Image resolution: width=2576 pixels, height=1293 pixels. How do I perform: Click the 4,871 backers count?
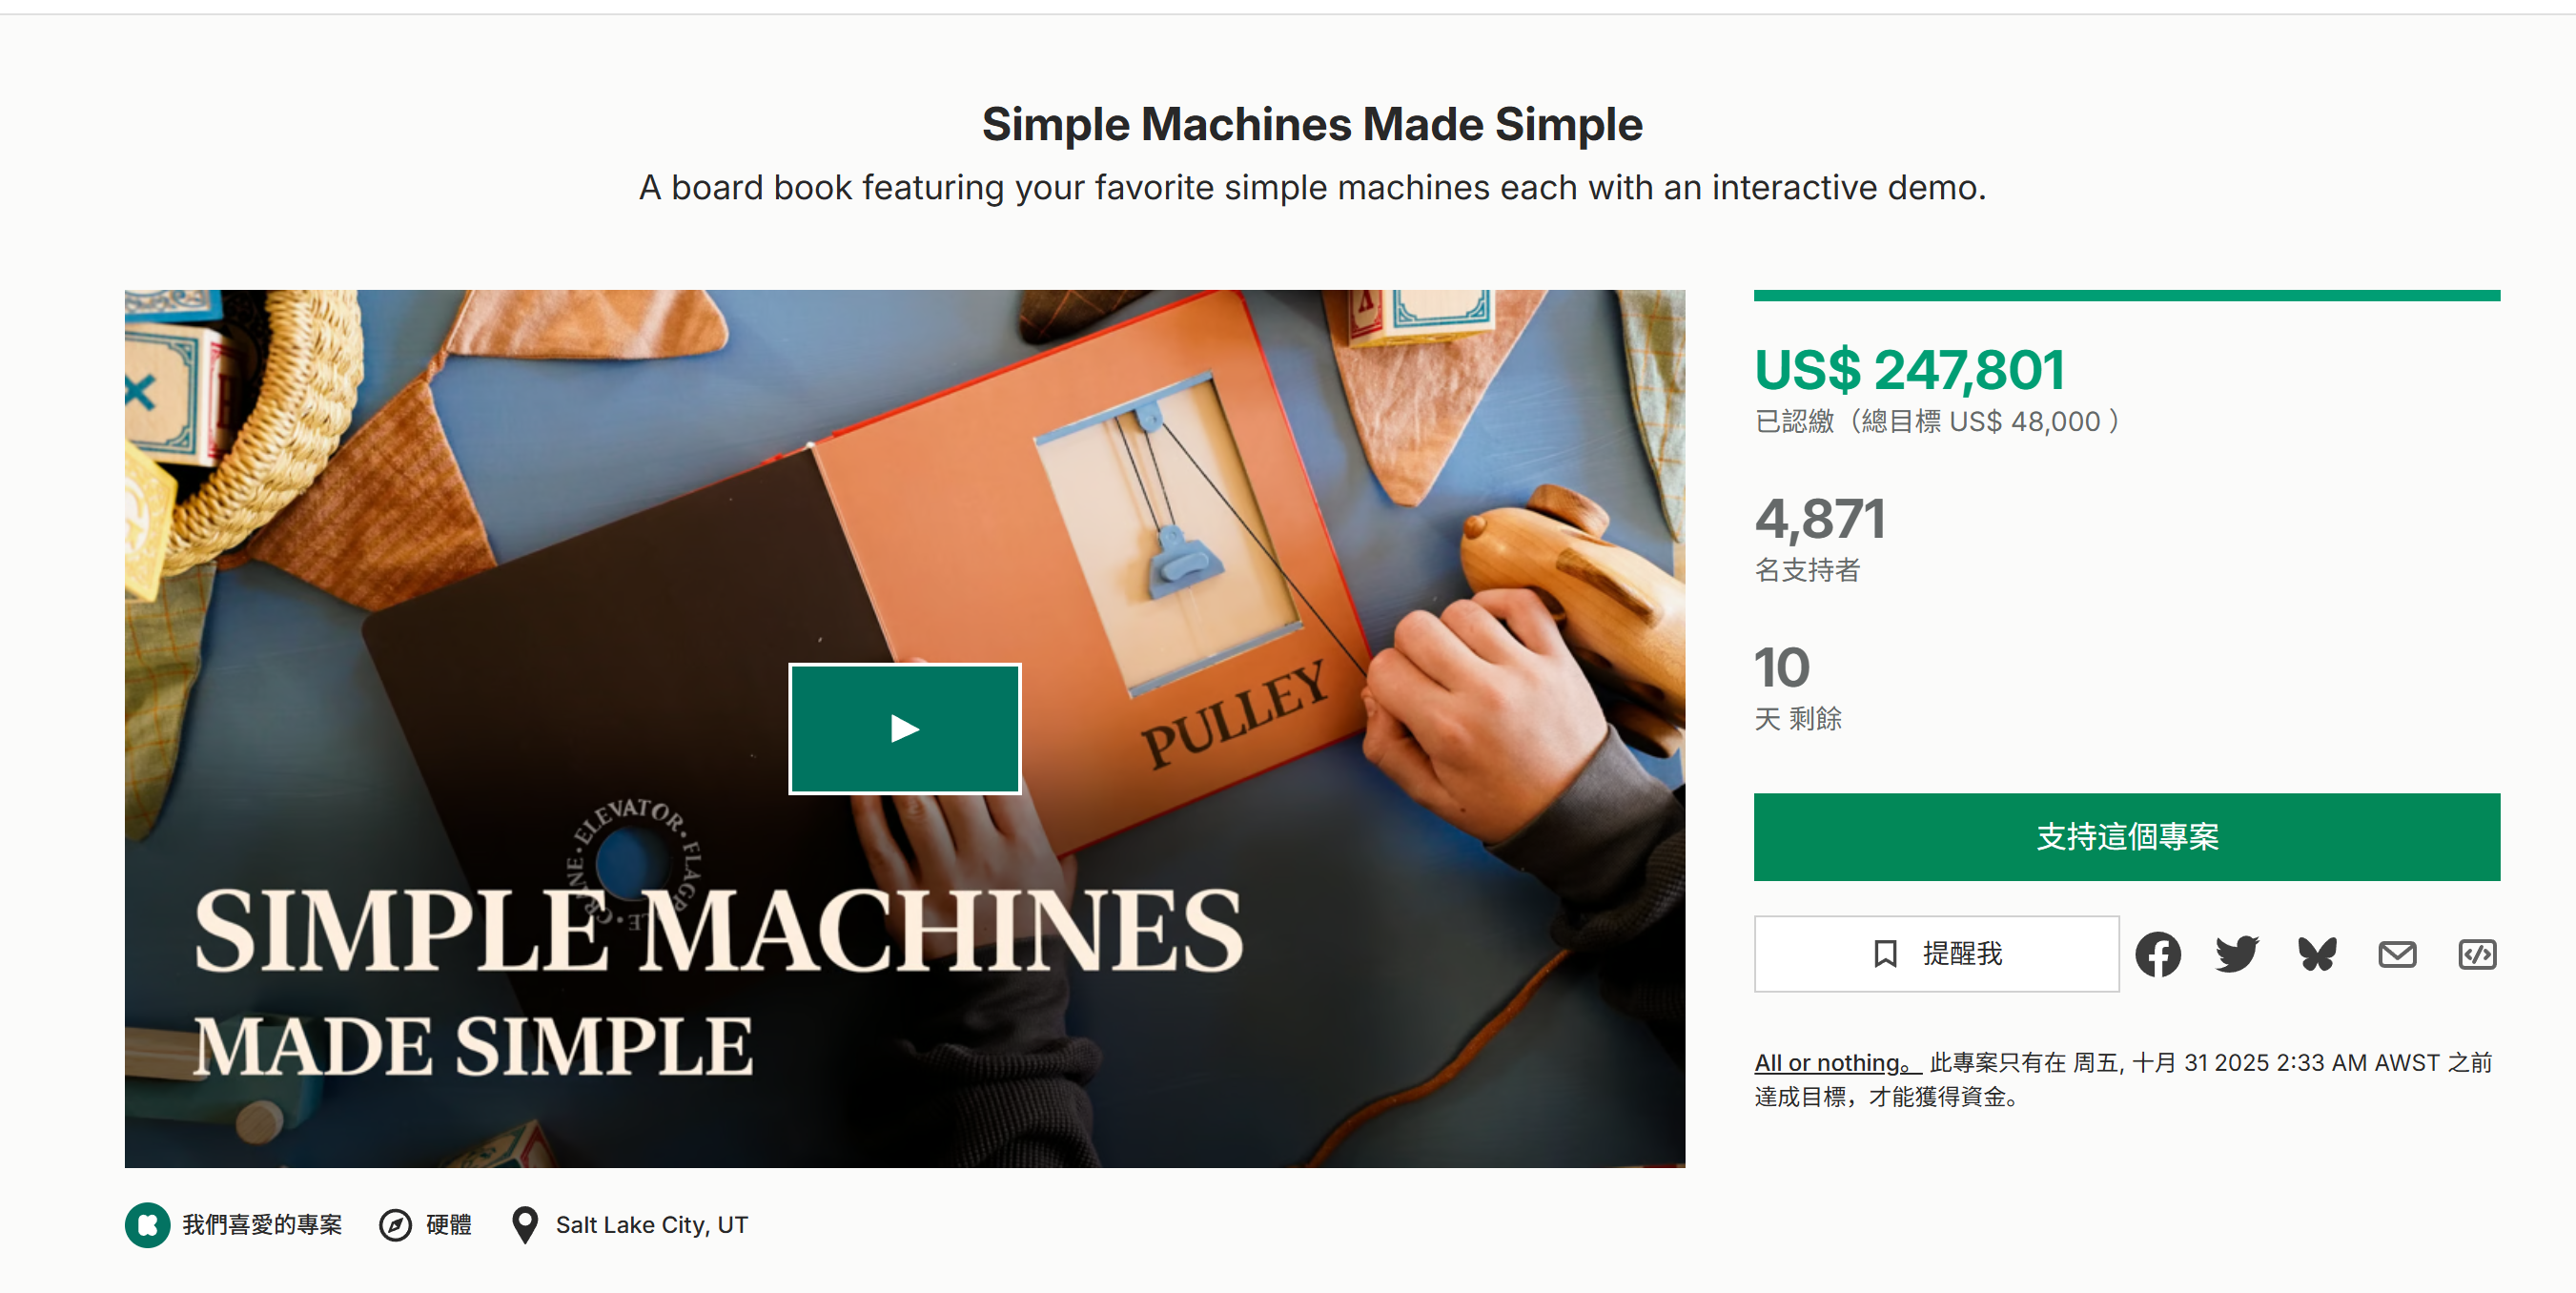pyautogui.click(x=1819, y=519)
